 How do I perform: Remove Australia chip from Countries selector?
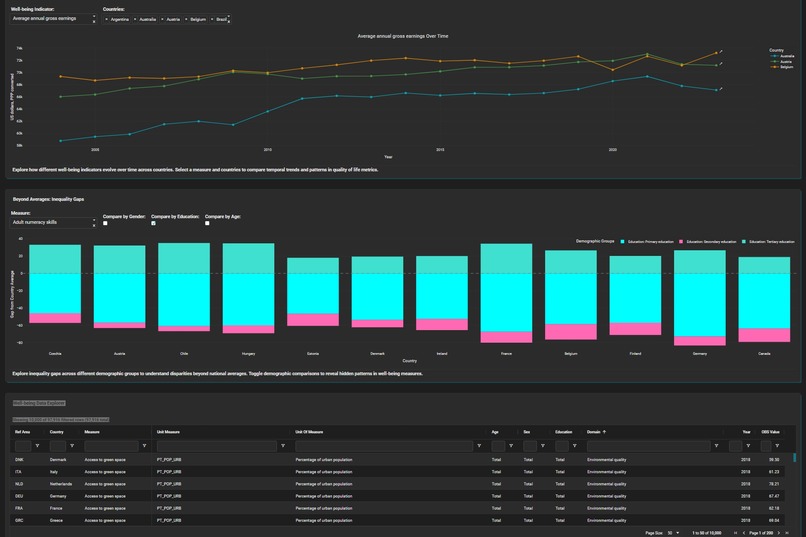tap(135, 20)
